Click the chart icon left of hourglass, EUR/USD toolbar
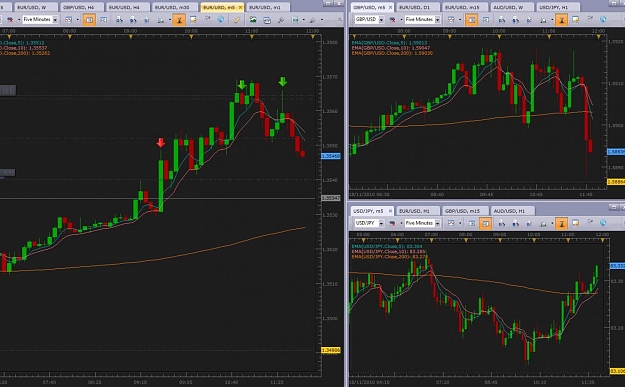The image size is (625, 387). pos(161,20)
